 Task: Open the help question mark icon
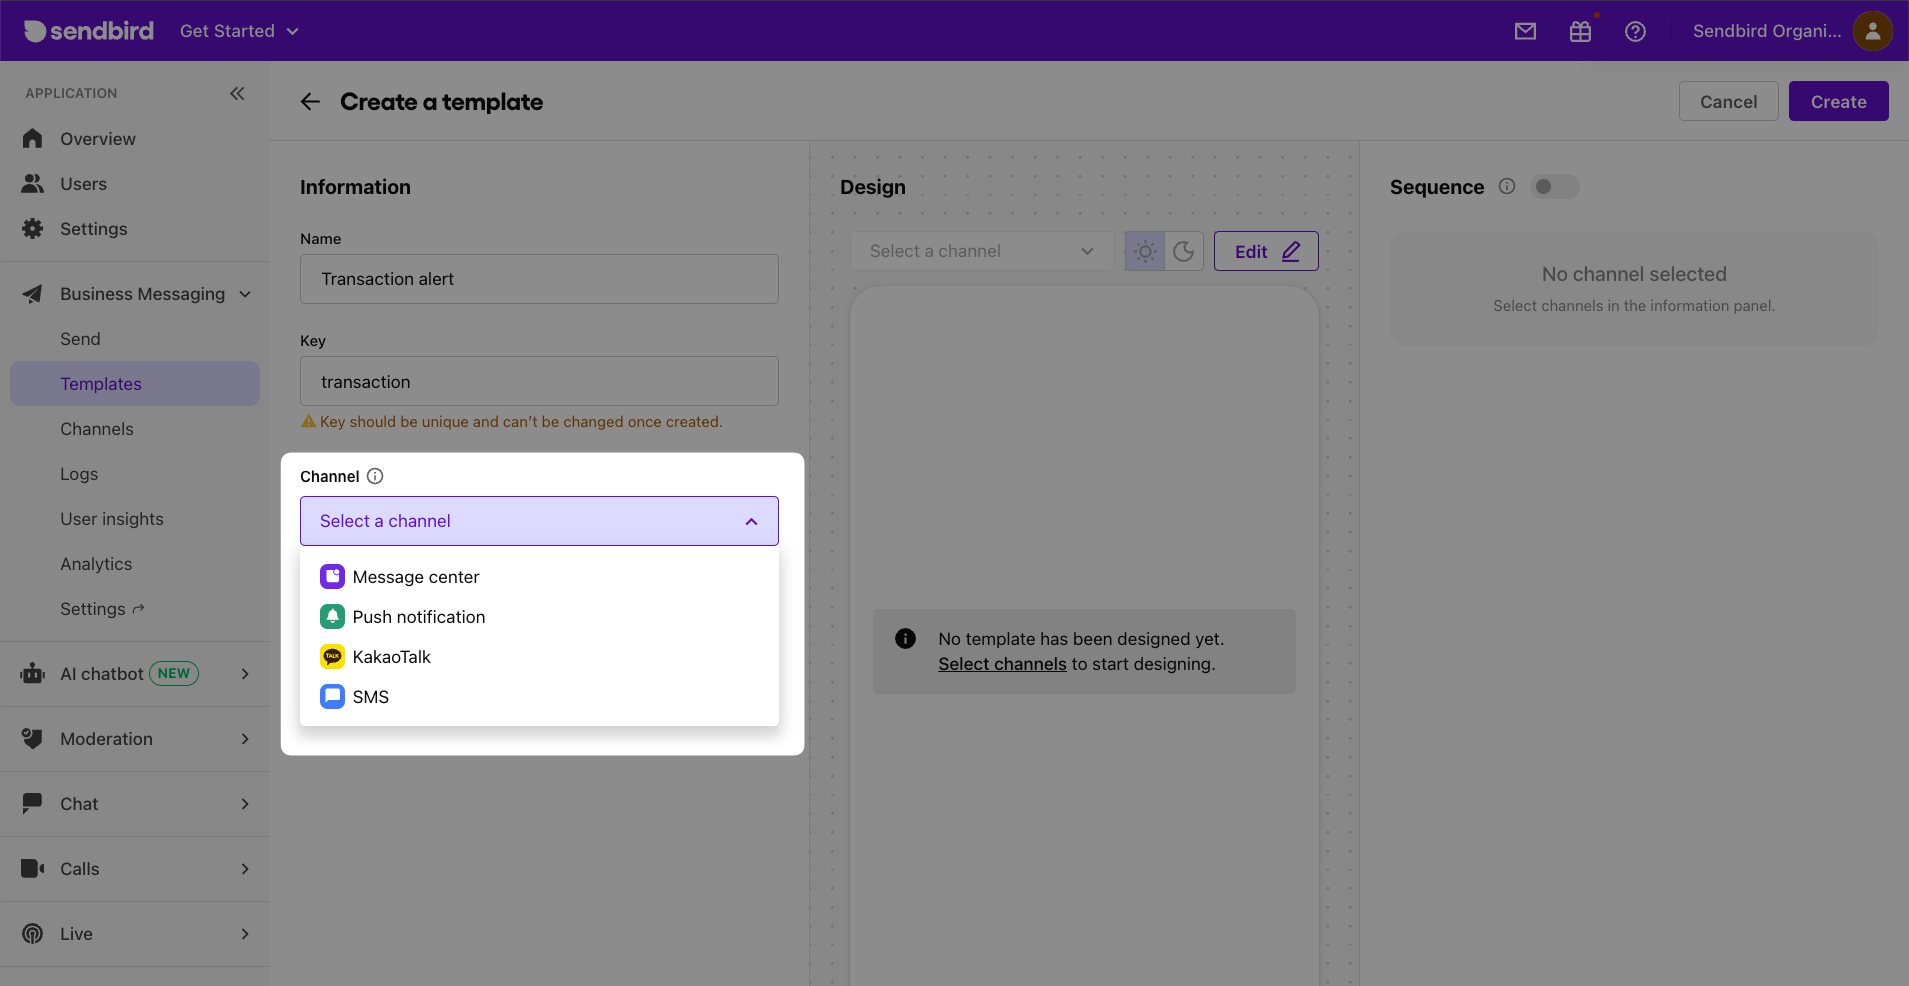pyautogui.click(x=1634, y=31)
